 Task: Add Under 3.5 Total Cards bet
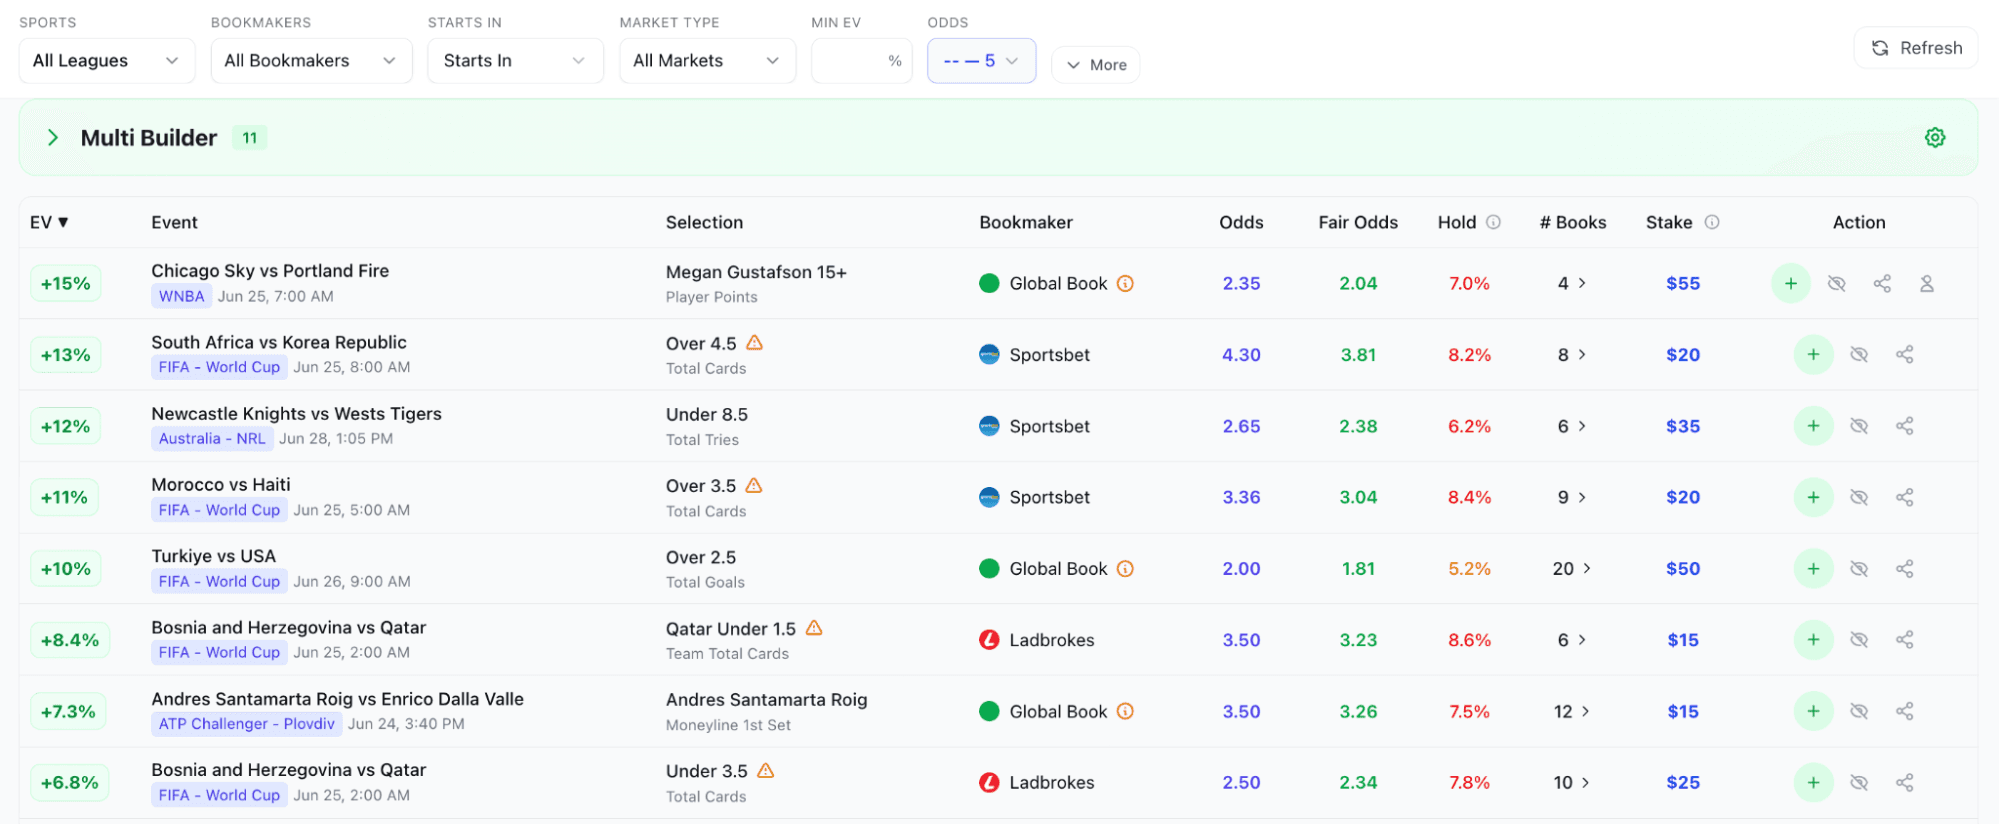point(1813,782)
